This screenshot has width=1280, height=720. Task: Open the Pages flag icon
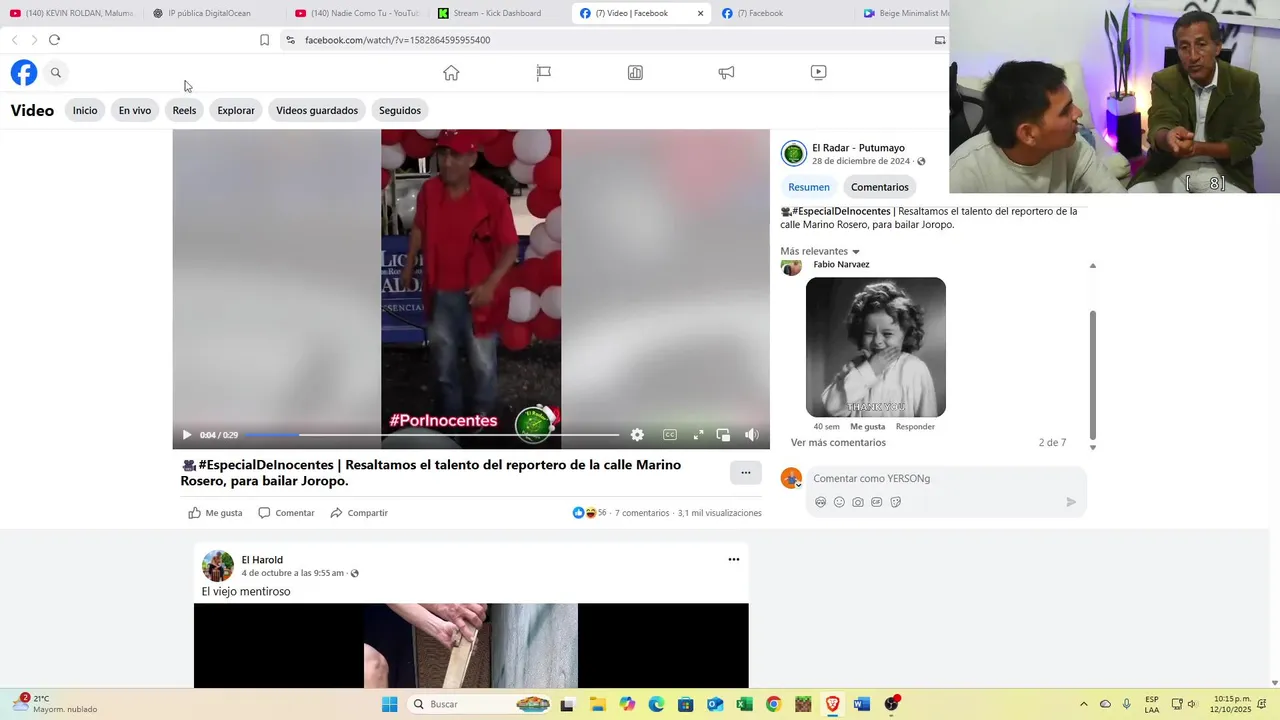pyautogui.click(x=543, y=73)
